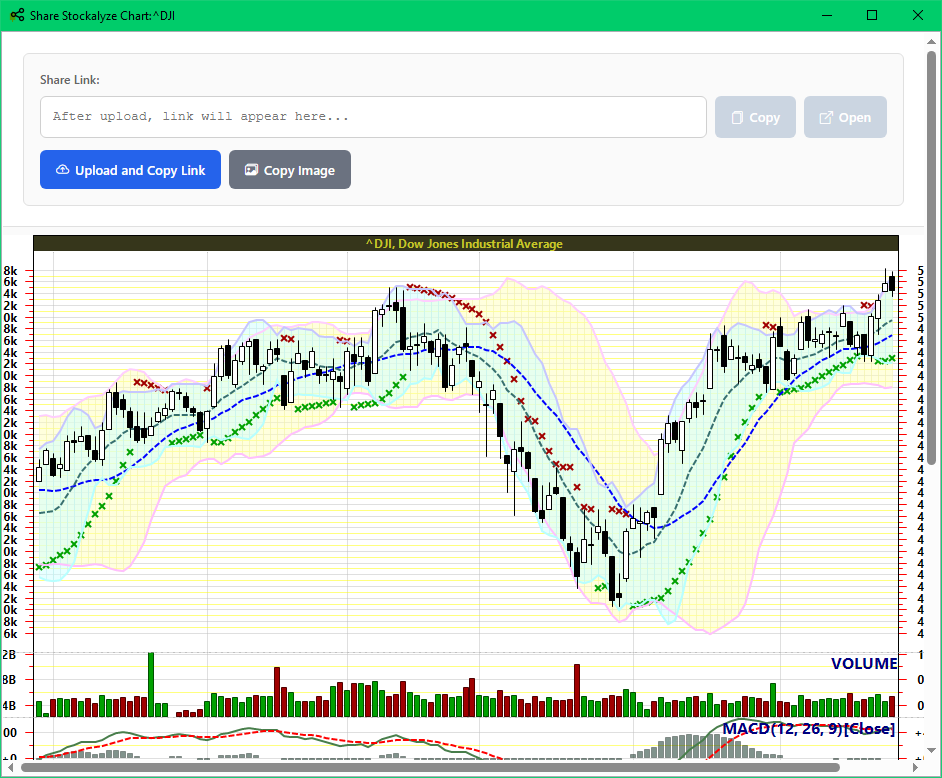Click the tallest green volume bar

click(151, 684)
